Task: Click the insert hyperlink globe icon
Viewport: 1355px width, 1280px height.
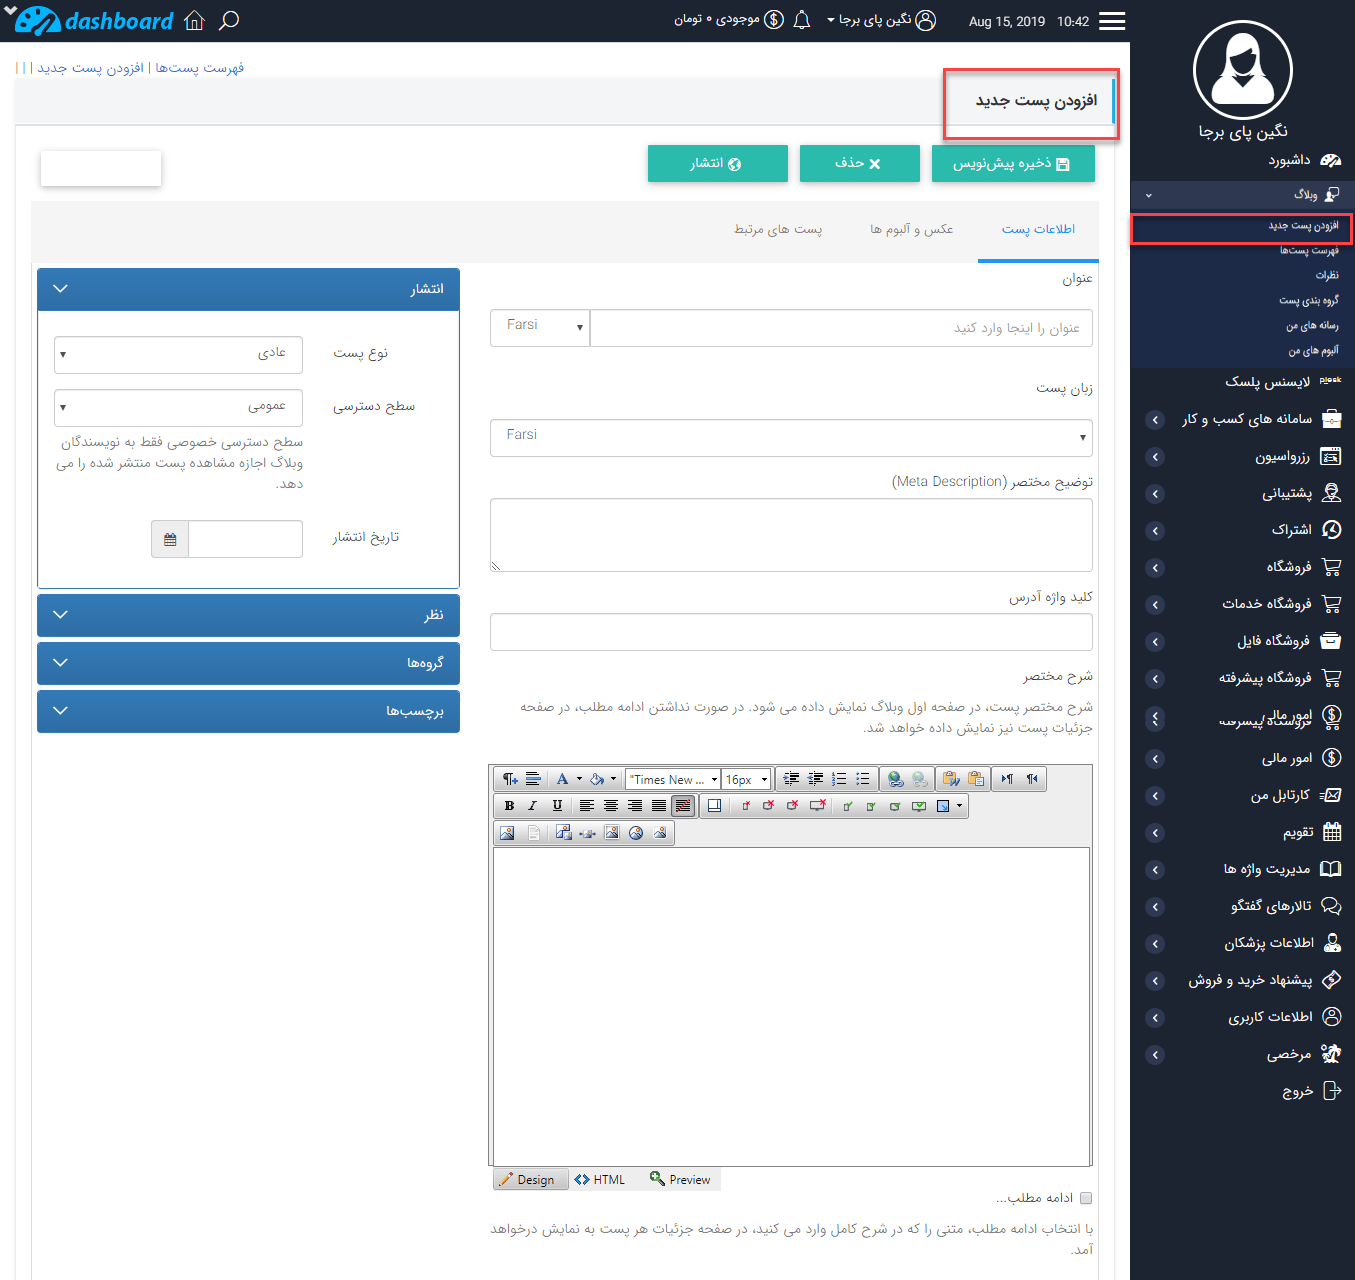Action: (x=895, y=779)
